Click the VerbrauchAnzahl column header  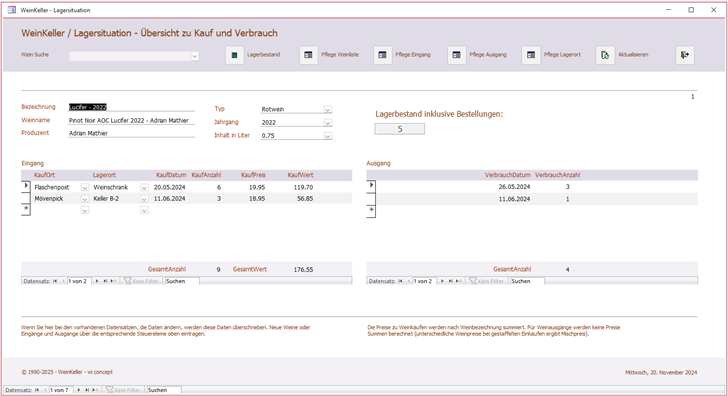tap(557, 175)
